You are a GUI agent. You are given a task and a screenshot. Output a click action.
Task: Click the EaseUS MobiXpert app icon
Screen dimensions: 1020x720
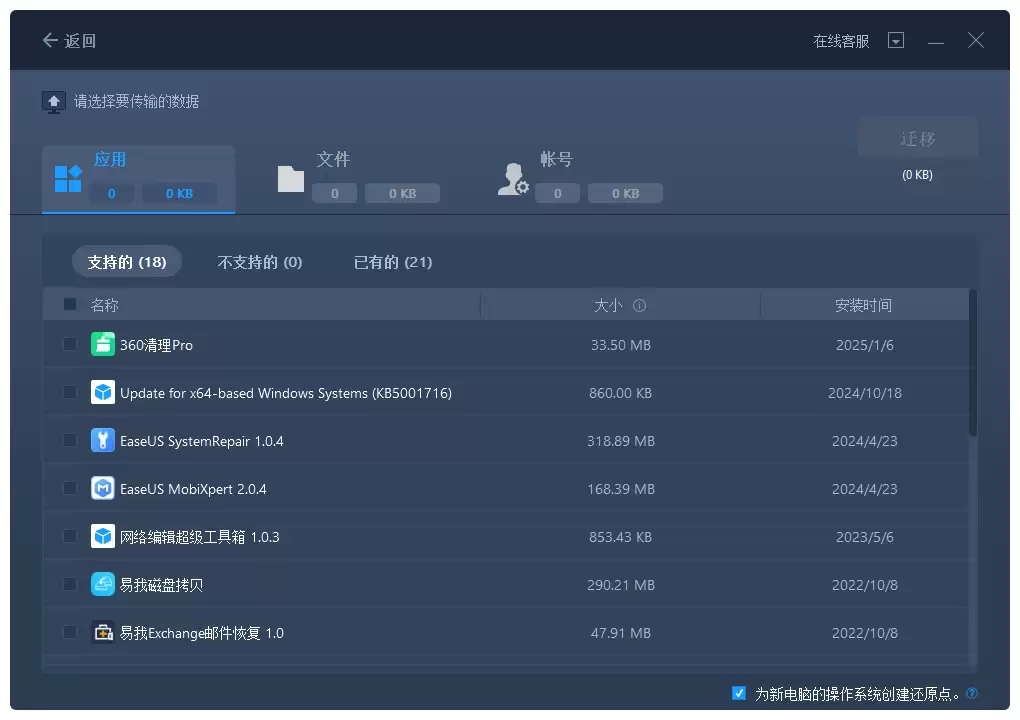point(102,488)
